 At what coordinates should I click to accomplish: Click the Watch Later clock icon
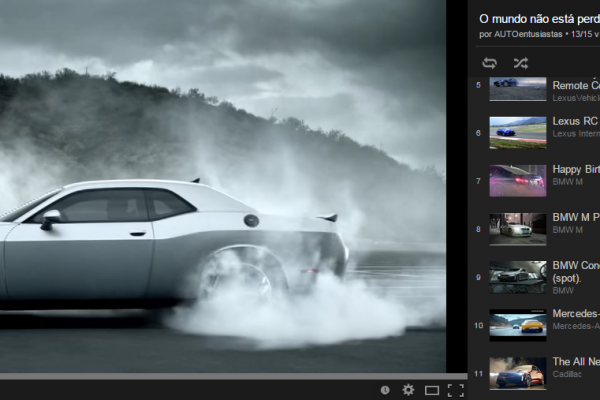point(385,389)
